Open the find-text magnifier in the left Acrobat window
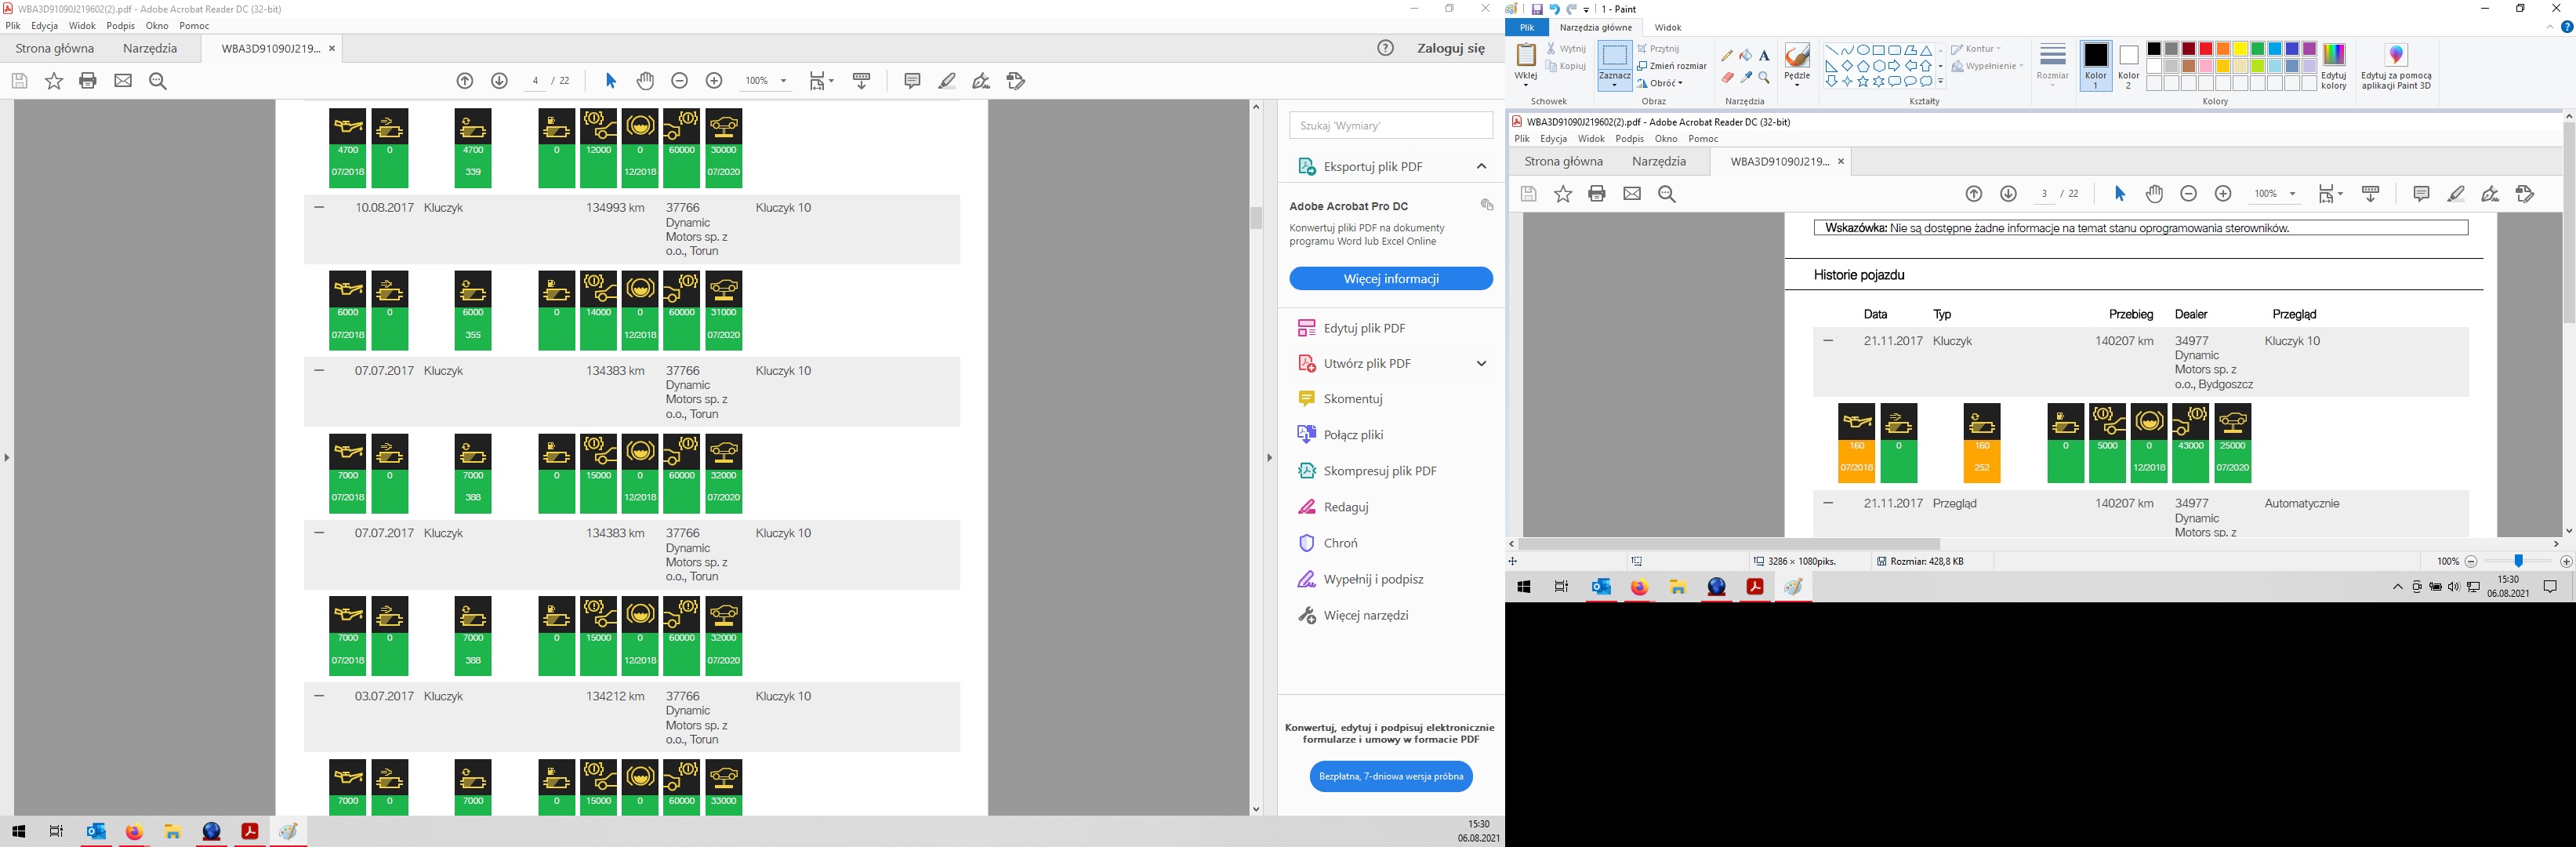Viewport: 2576px width, 847px height. tap(158, 81)
